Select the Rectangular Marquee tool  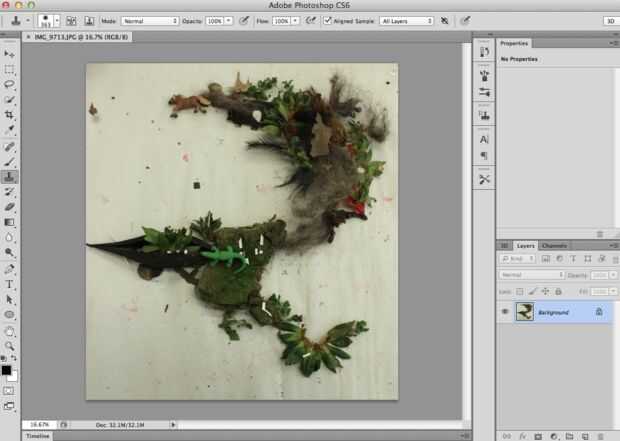[9, 70]
